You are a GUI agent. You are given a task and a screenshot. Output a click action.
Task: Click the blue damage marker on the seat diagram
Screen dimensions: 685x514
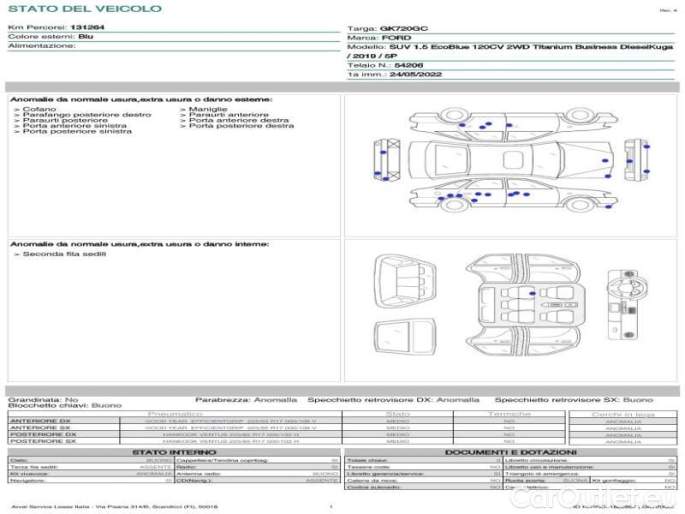coord(532,293)
